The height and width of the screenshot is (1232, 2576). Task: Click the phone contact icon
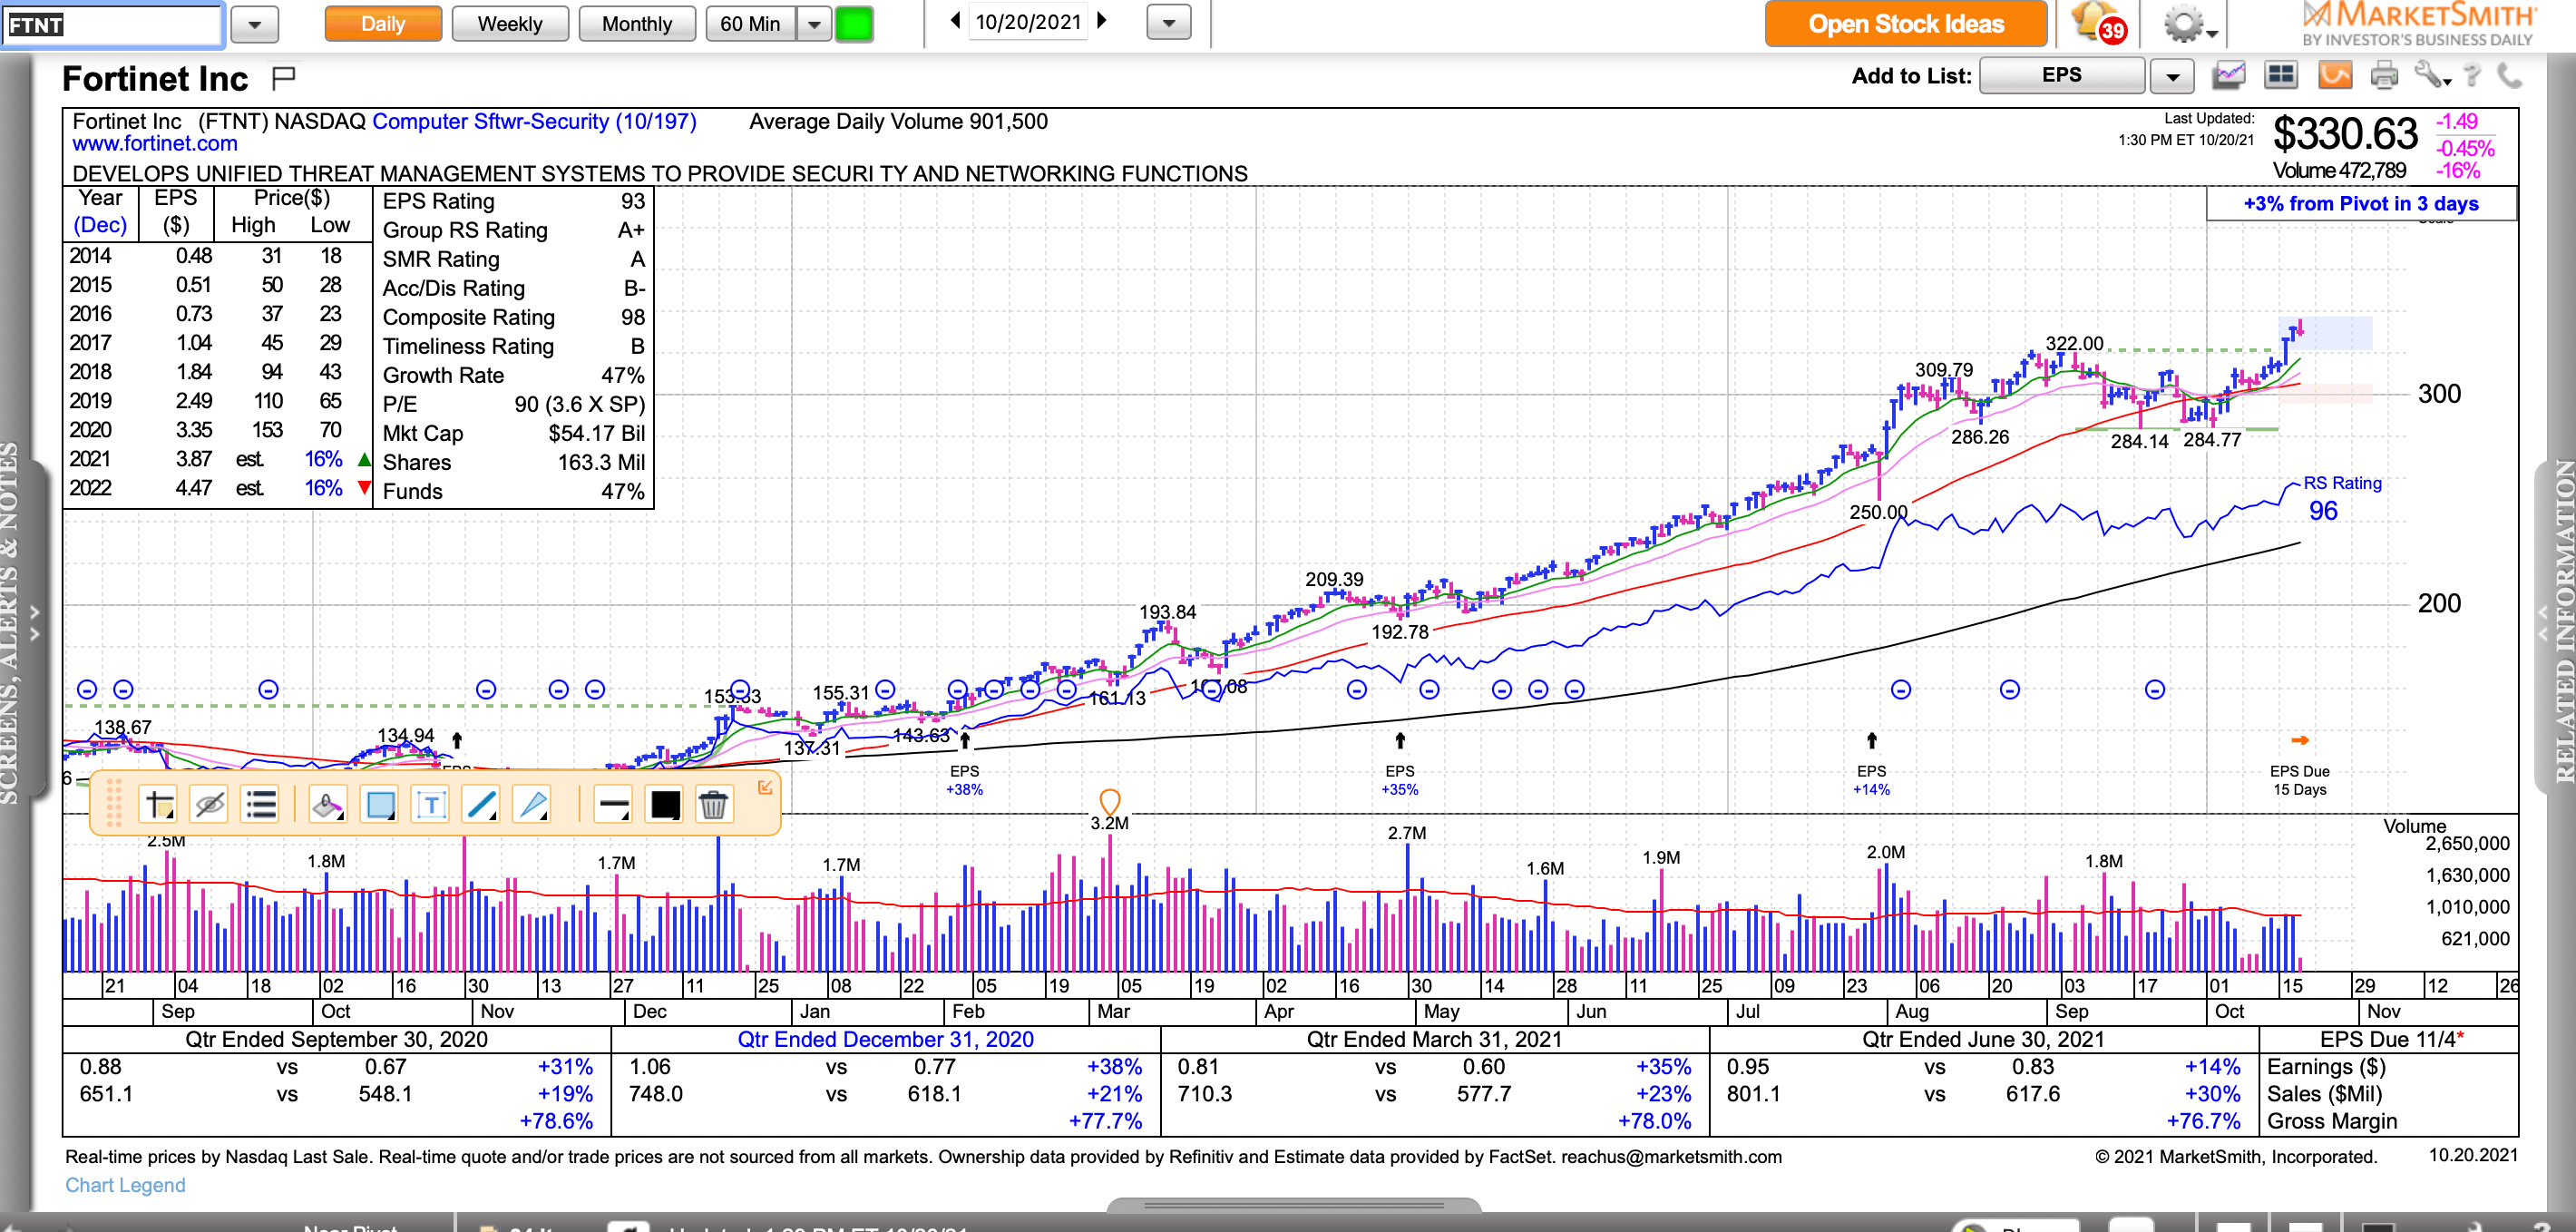point(2509,75)
